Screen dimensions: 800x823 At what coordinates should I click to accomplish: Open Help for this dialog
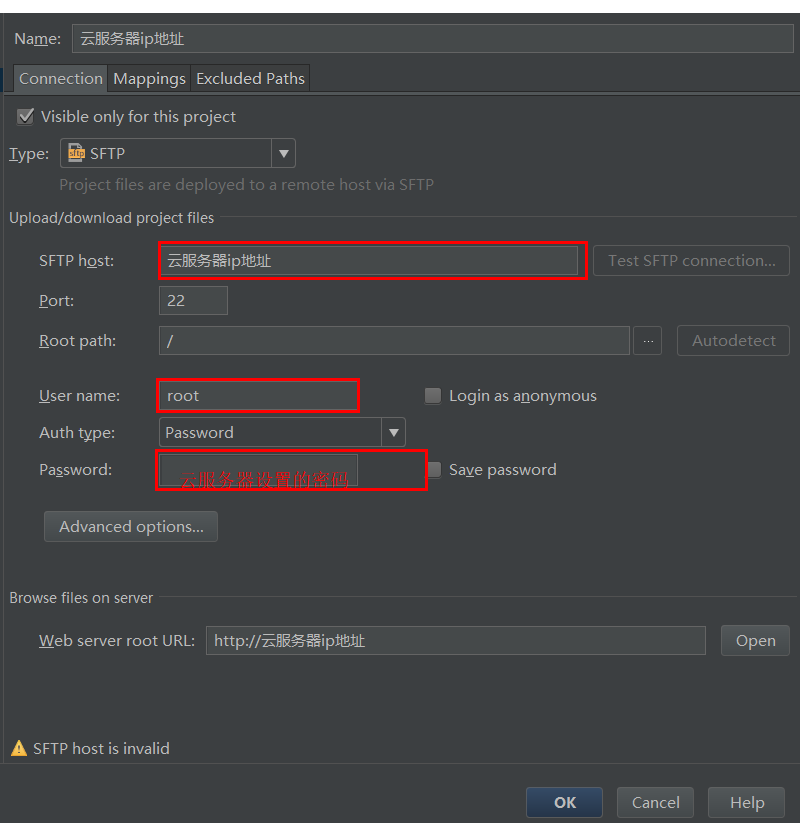(746, 802)
